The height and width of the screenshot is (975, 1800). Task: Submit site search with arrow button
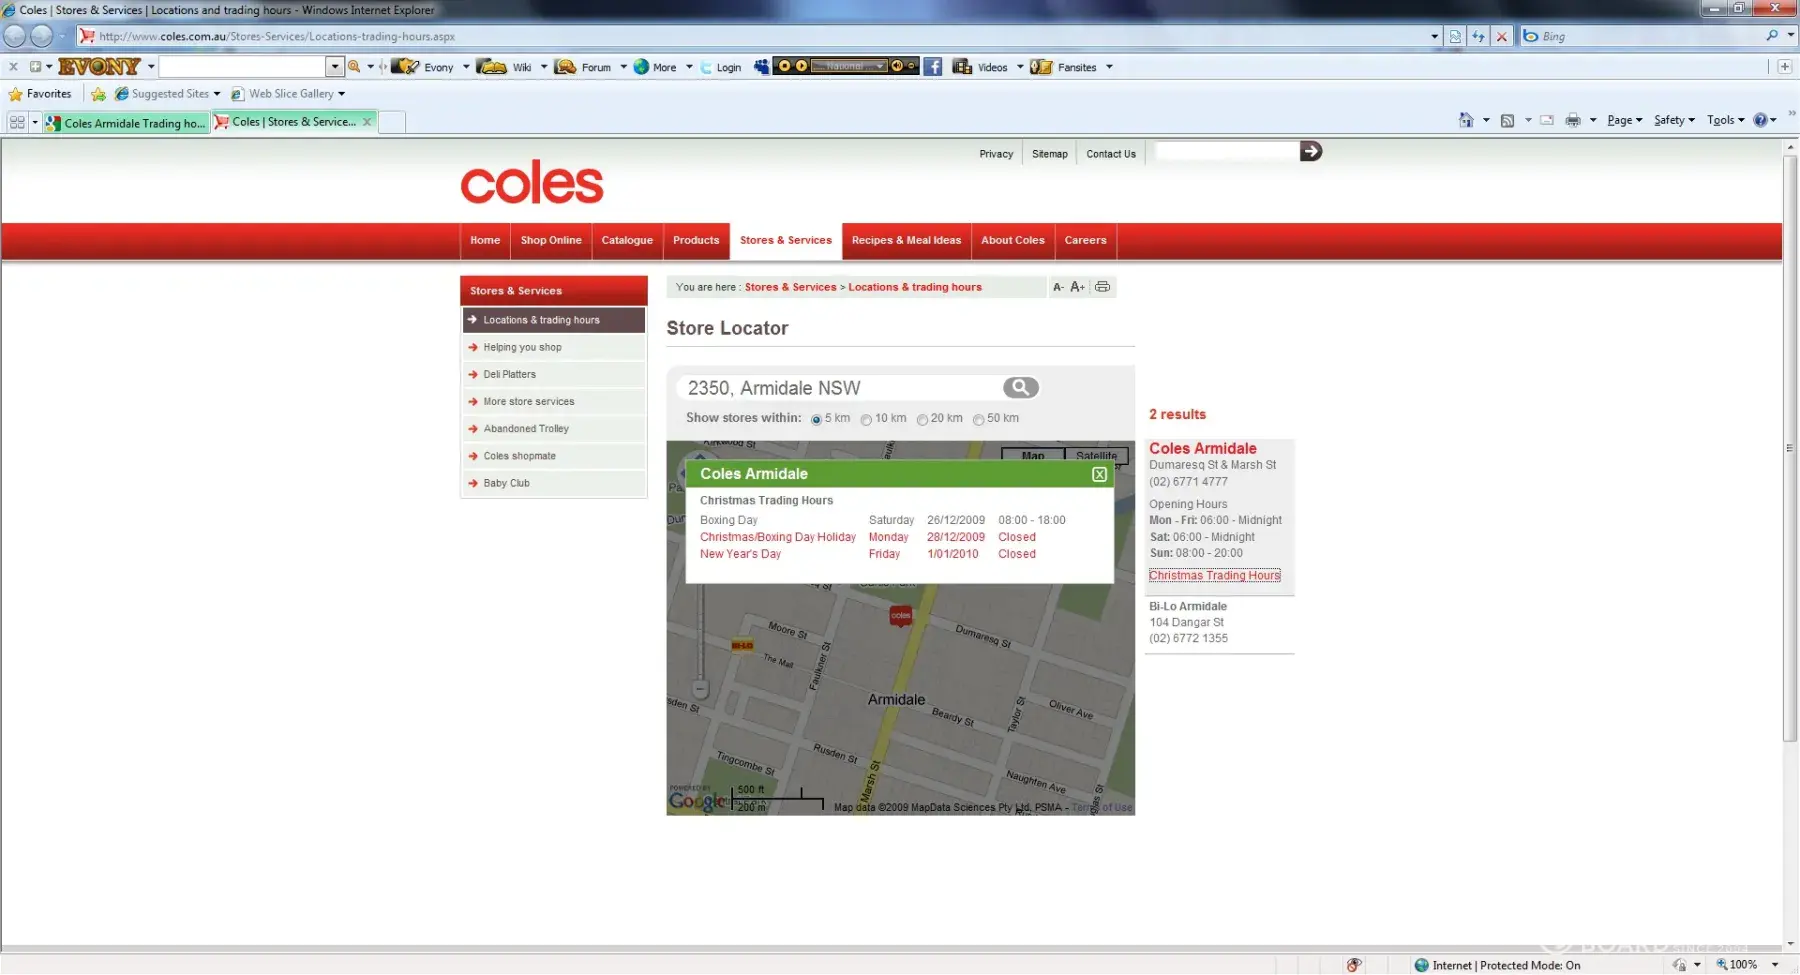[x=1310, y=152]
